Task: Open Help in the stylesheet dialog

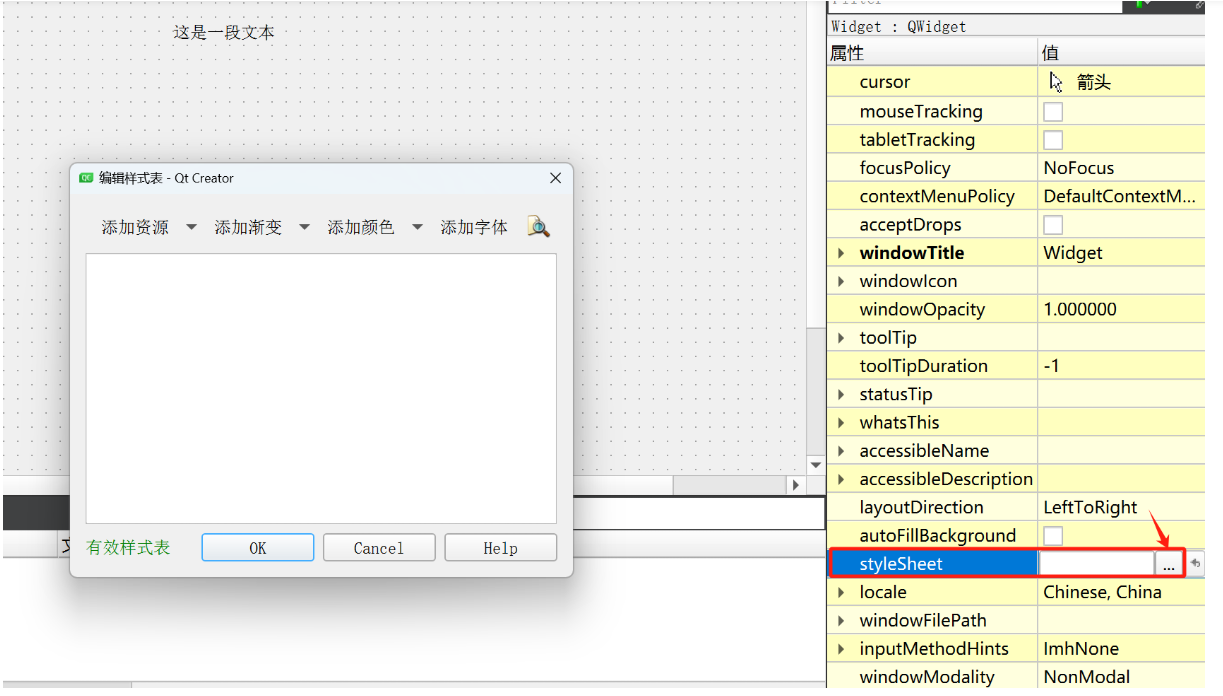Action: click(501, 547)
